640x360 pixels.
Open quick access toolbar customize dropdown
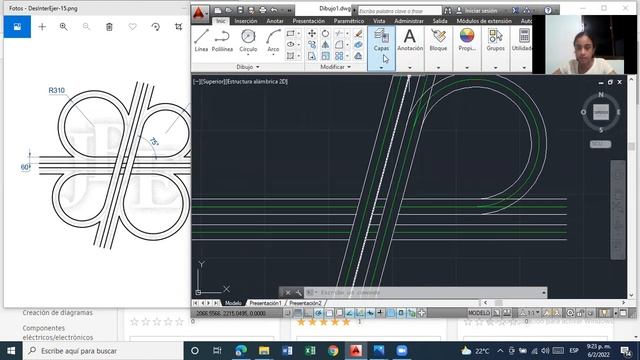pos(289,10)
